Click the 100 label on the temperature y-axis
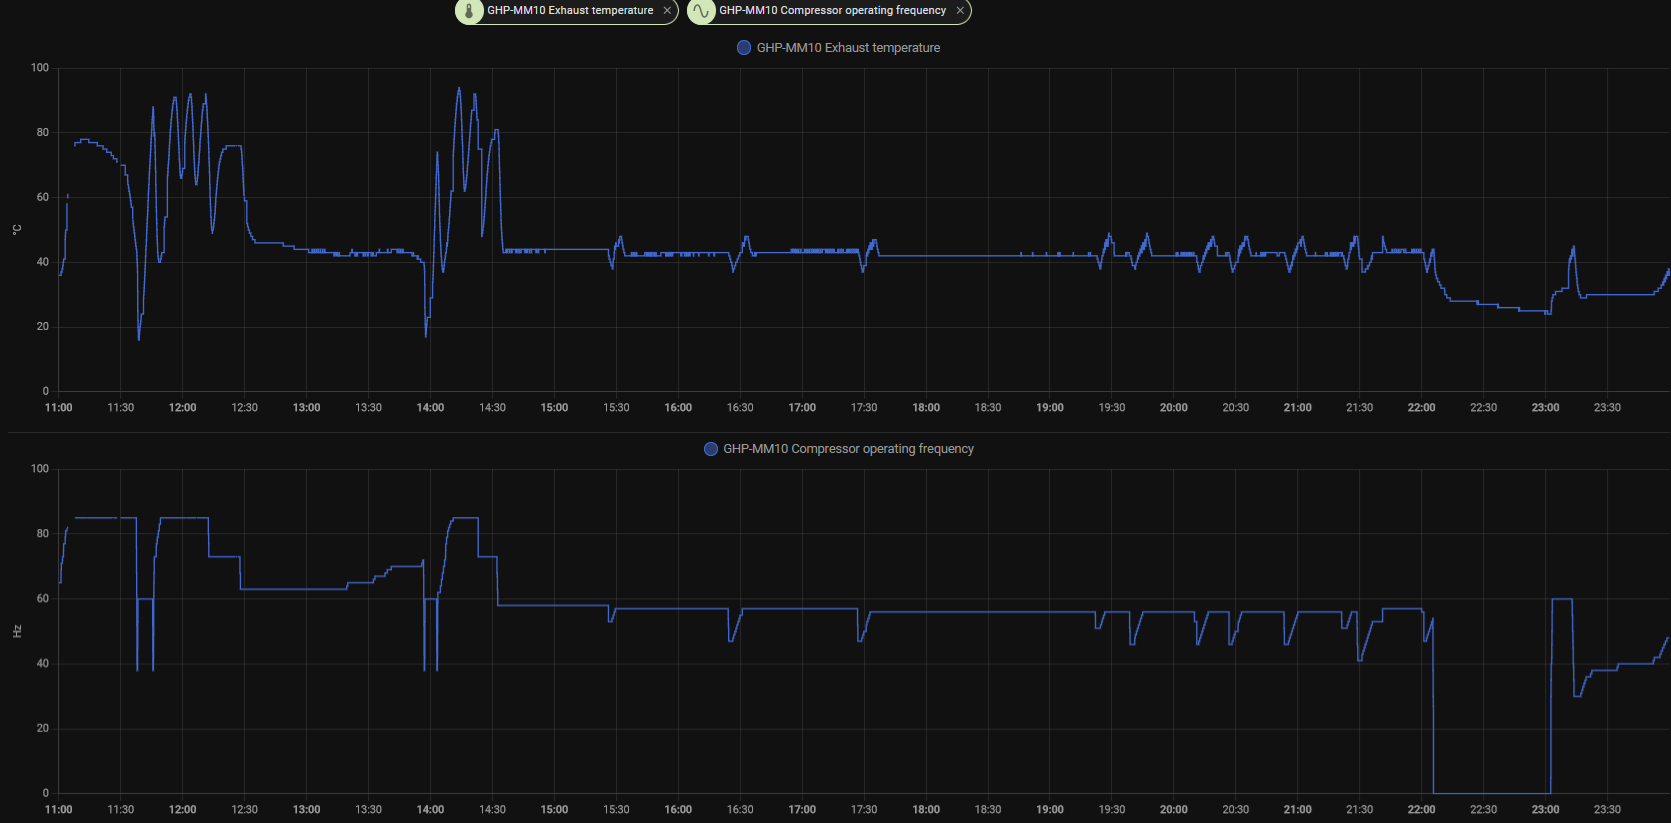Screen dimensions: 1671x823 point(40,68)
